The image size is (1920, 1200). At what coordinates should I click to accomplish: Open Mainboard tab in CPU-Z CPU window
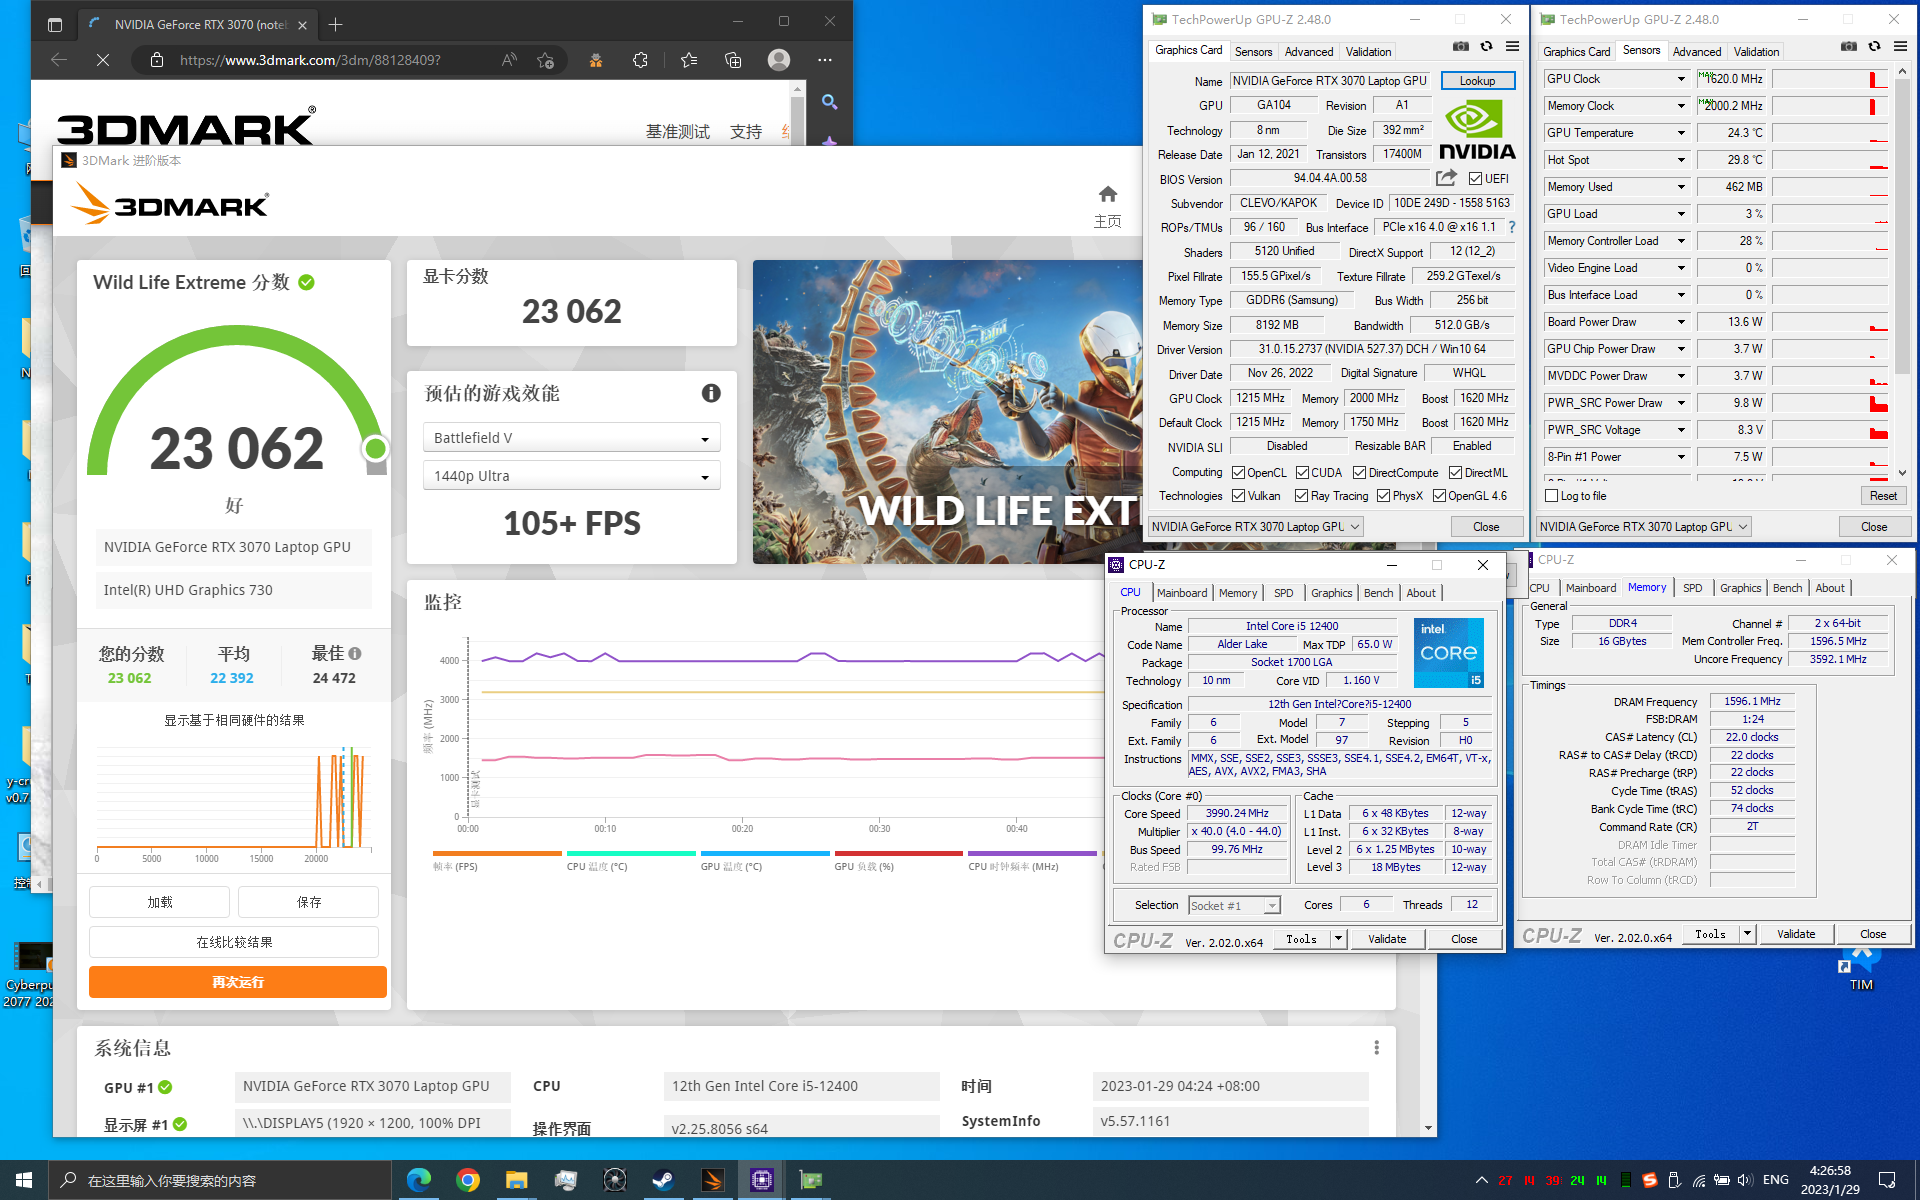coord(1181,593)
